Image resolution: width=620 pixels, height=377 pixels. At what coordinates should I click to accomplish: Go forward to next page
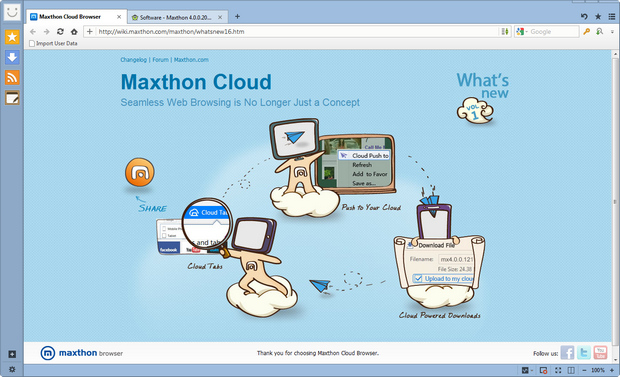(x=46, y=32)
